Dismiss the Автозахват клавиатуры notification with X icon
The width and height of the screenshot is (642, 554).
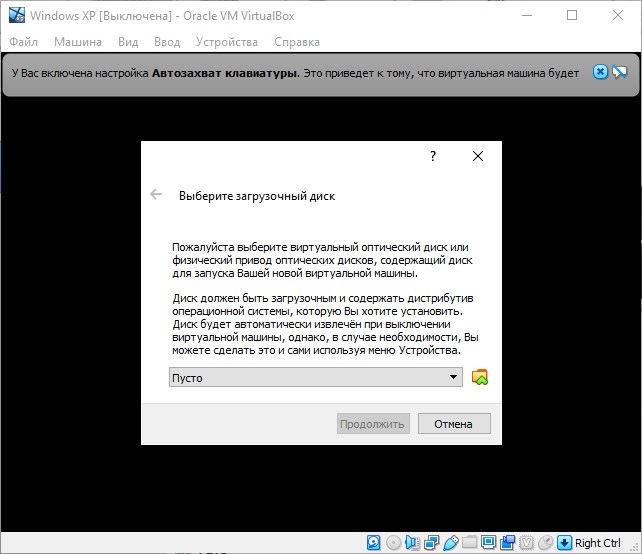pyautogui.click(x=600, y=72)
